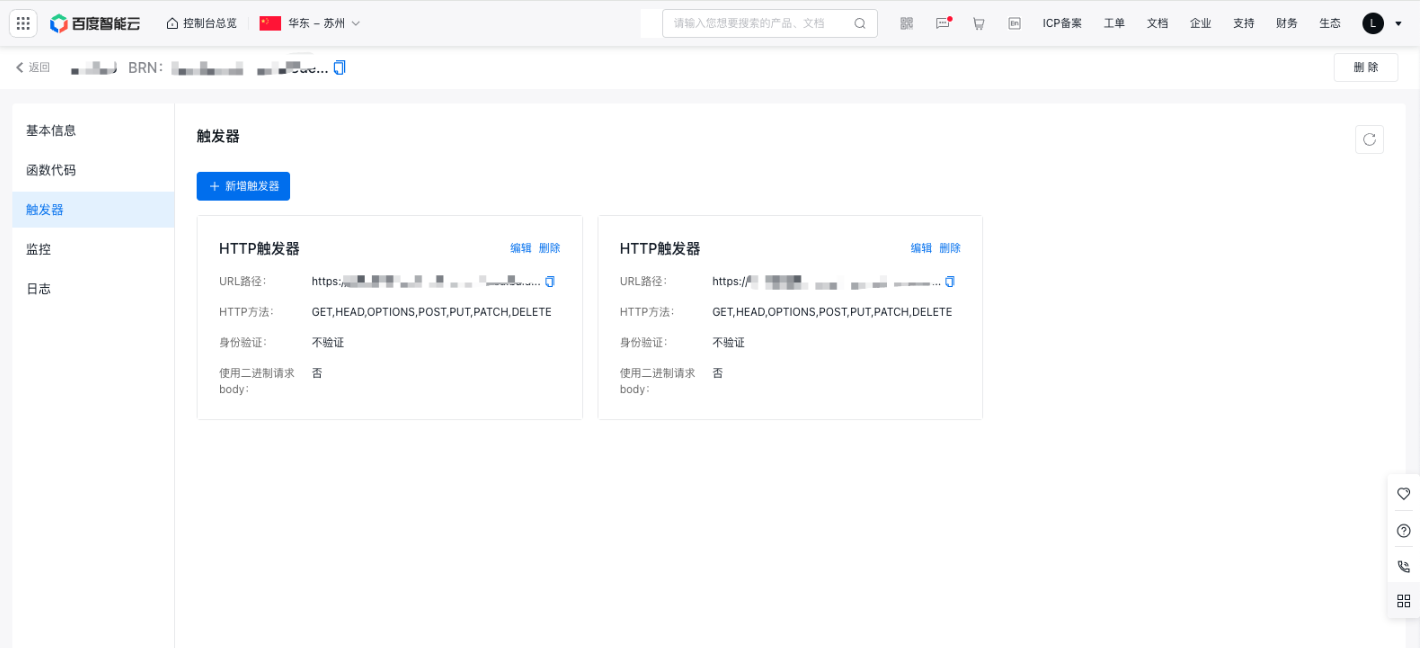Copy the first trigger's URL path
Image resolution: width=1420 pixels, height=648 pixels.
click(x=550, y=281)
